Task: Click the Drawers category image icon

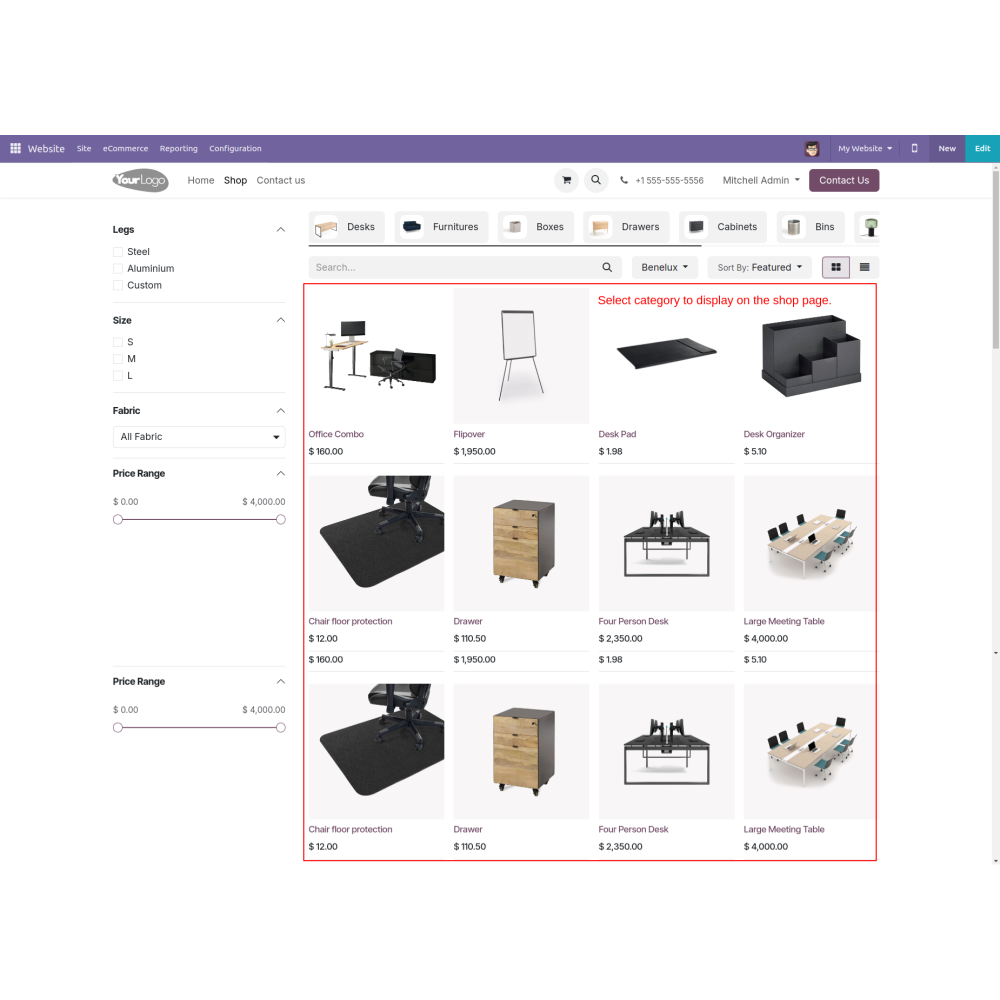Action: (x=600, y=227)
